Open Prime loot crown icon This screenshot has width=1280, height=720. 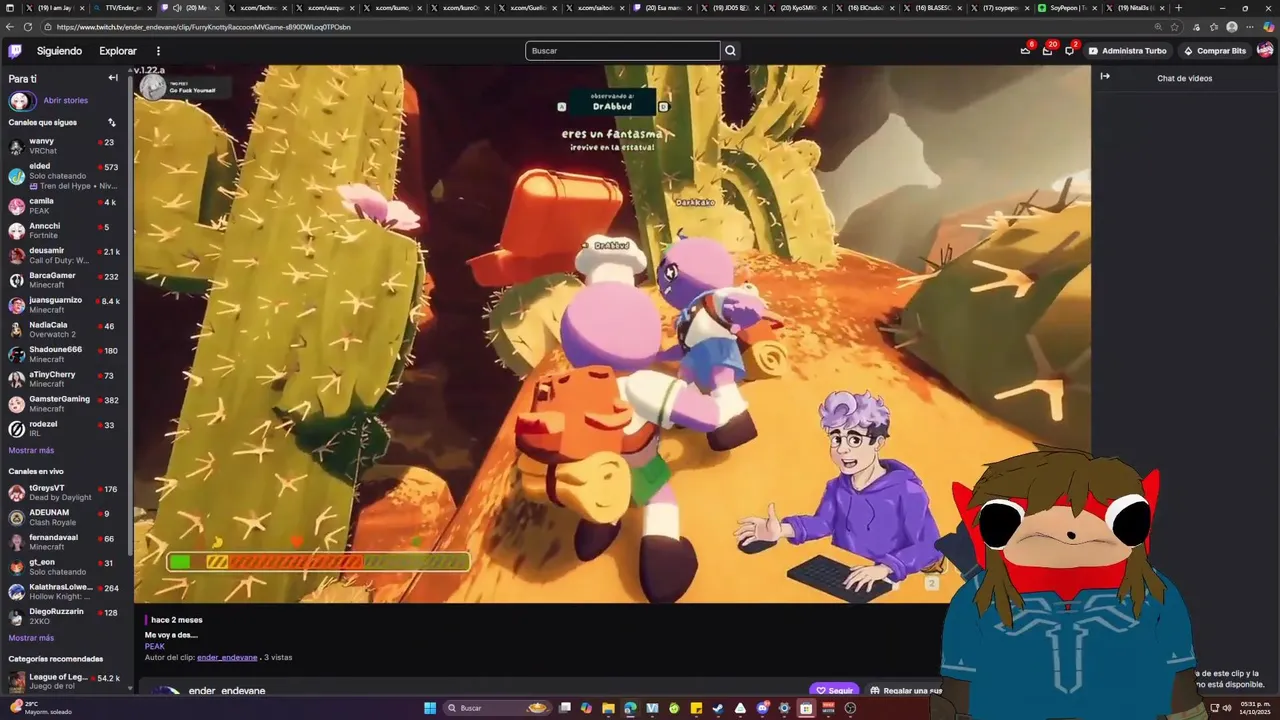click(1025, 51)
